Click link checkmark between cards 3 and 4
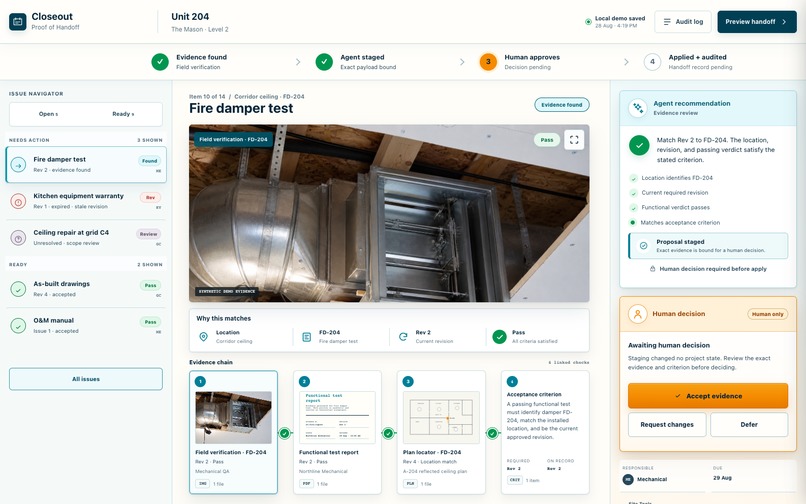The width and height of the screenshot is (806, 504). point(492,434)
